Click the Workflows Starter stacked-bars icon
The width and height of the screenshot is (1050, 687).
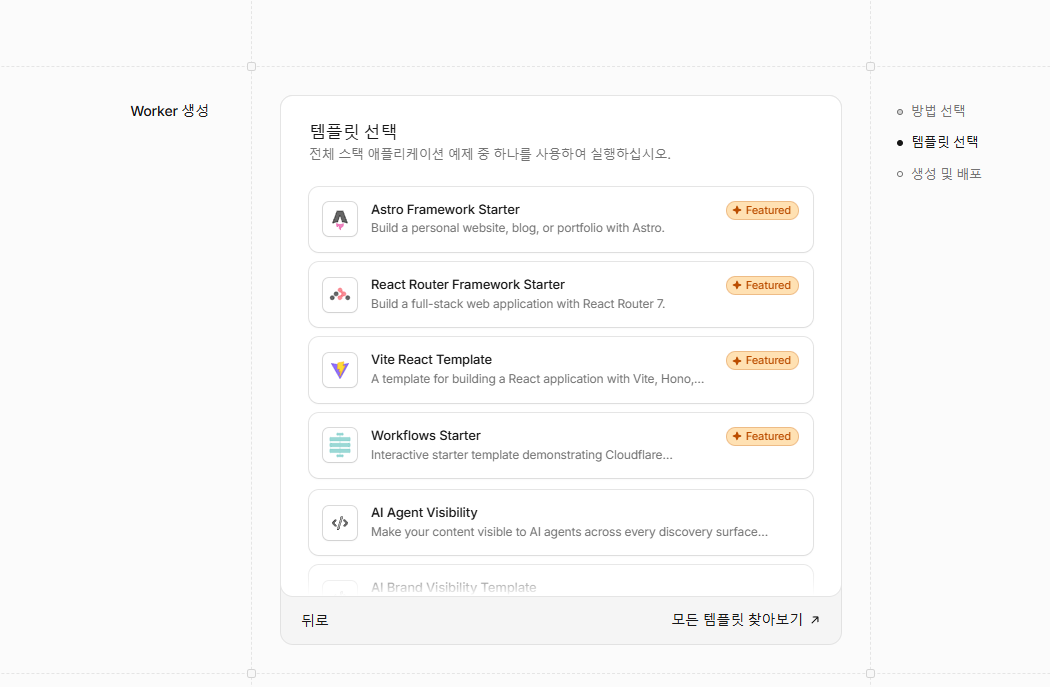pyautogui.click(x=340, y=445)
